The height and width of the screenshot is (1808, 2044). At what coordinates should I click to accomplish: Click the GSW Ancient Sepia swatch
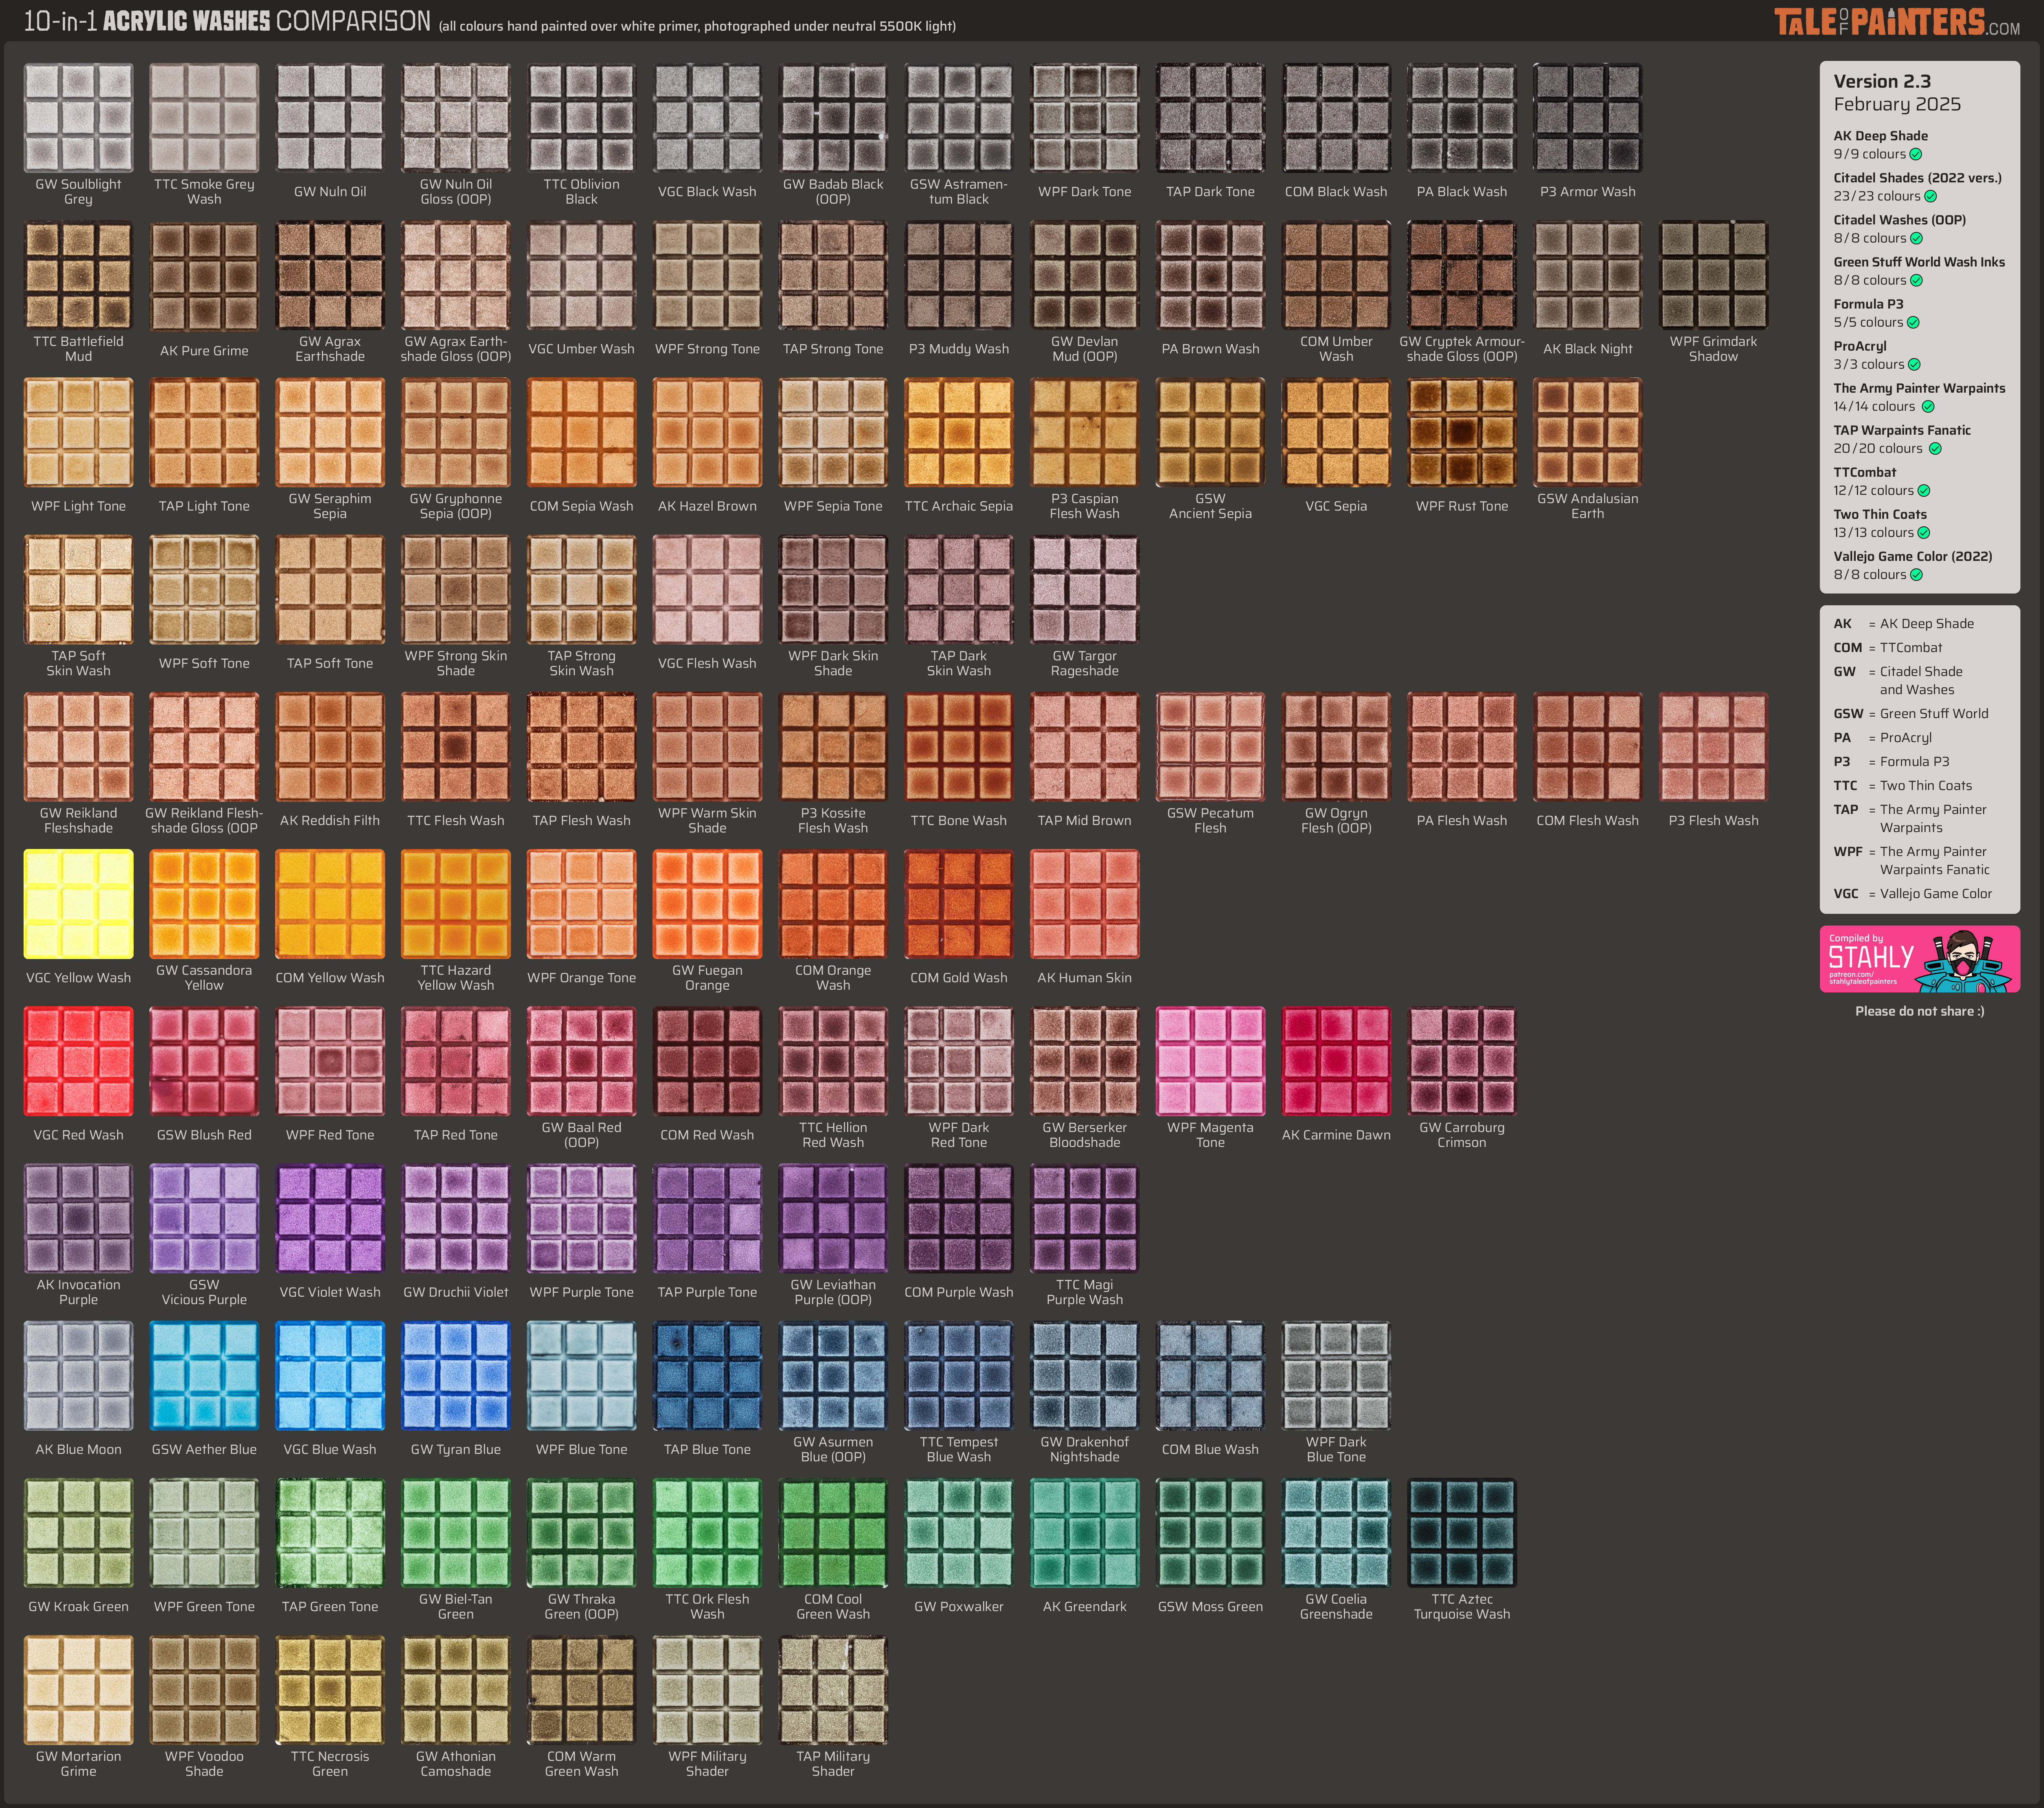[1210, 432]
